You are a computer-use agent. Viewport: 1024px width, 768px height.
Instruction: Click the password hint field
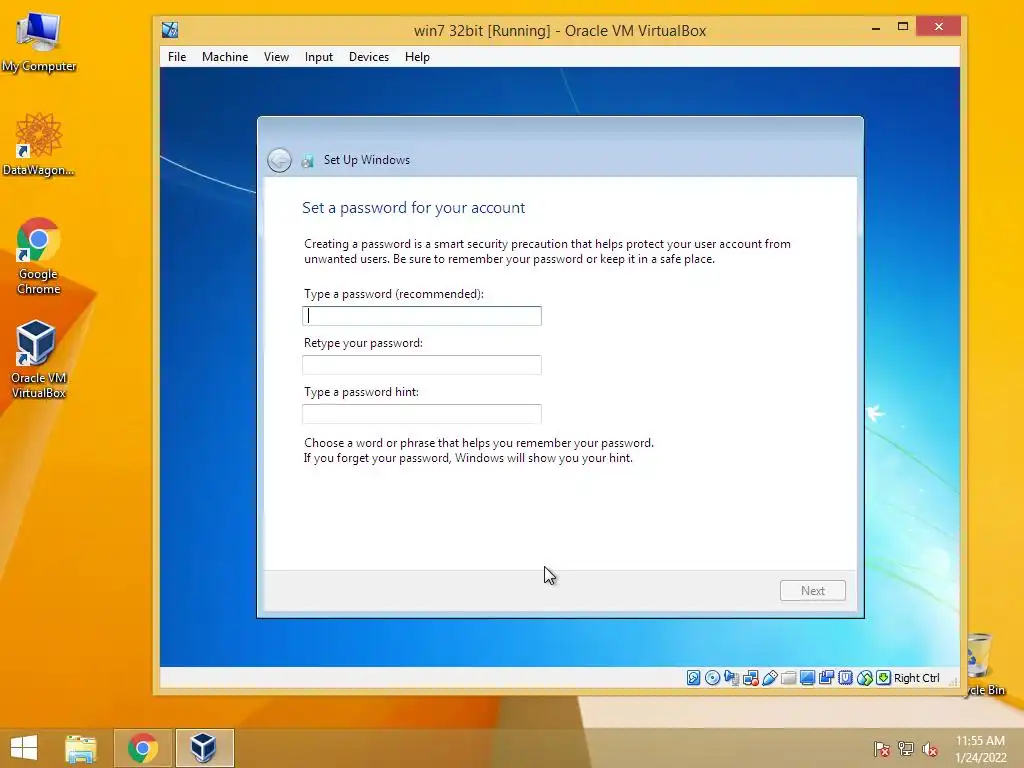[x=422, y=414]
